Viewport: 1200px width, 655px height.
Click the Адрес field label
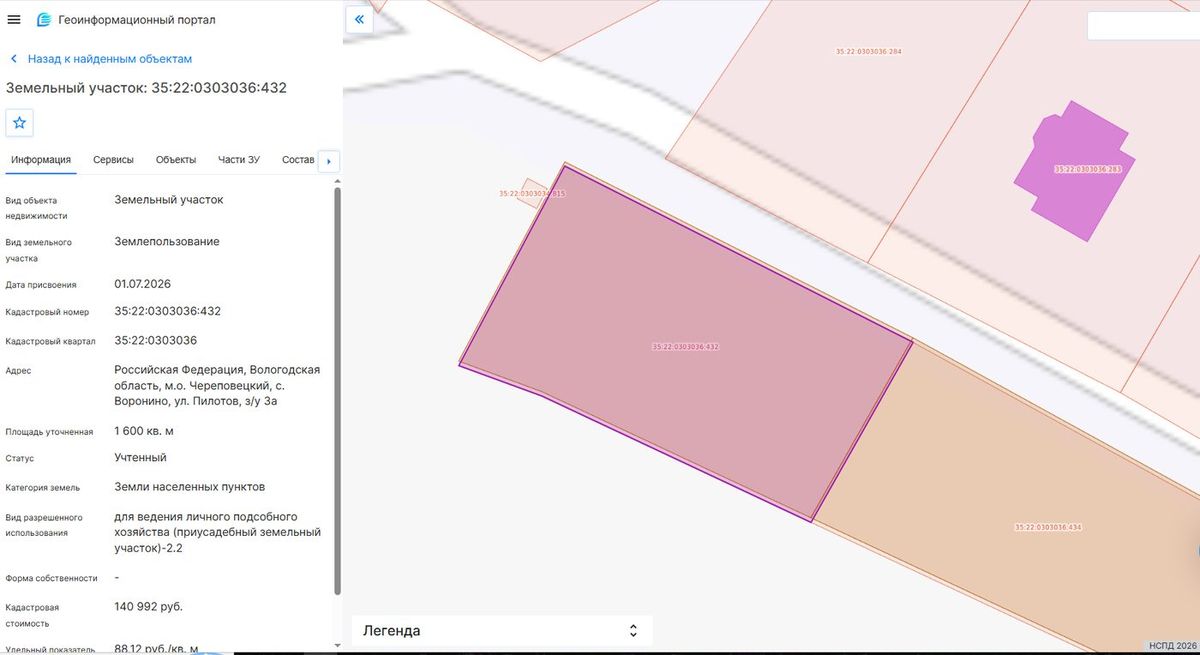point(18,371)
